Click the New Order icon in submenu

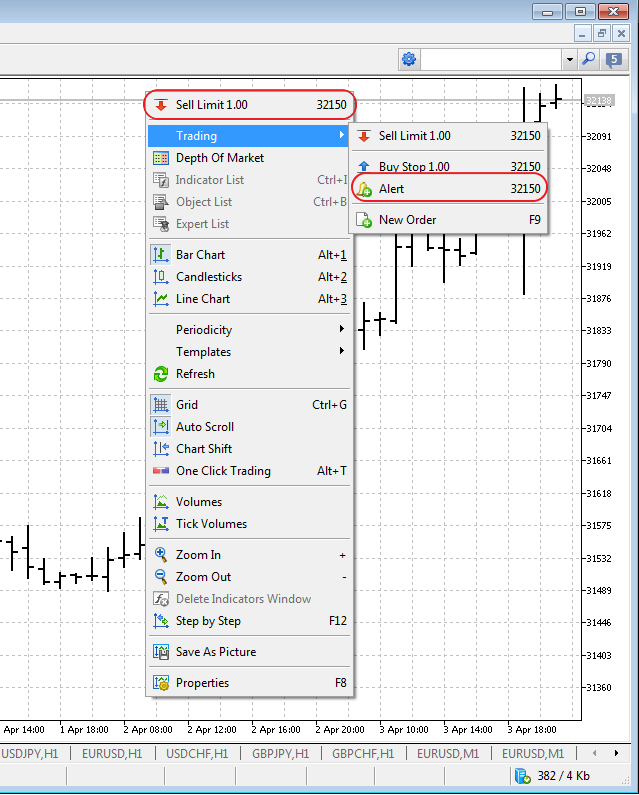pos(364,220)
